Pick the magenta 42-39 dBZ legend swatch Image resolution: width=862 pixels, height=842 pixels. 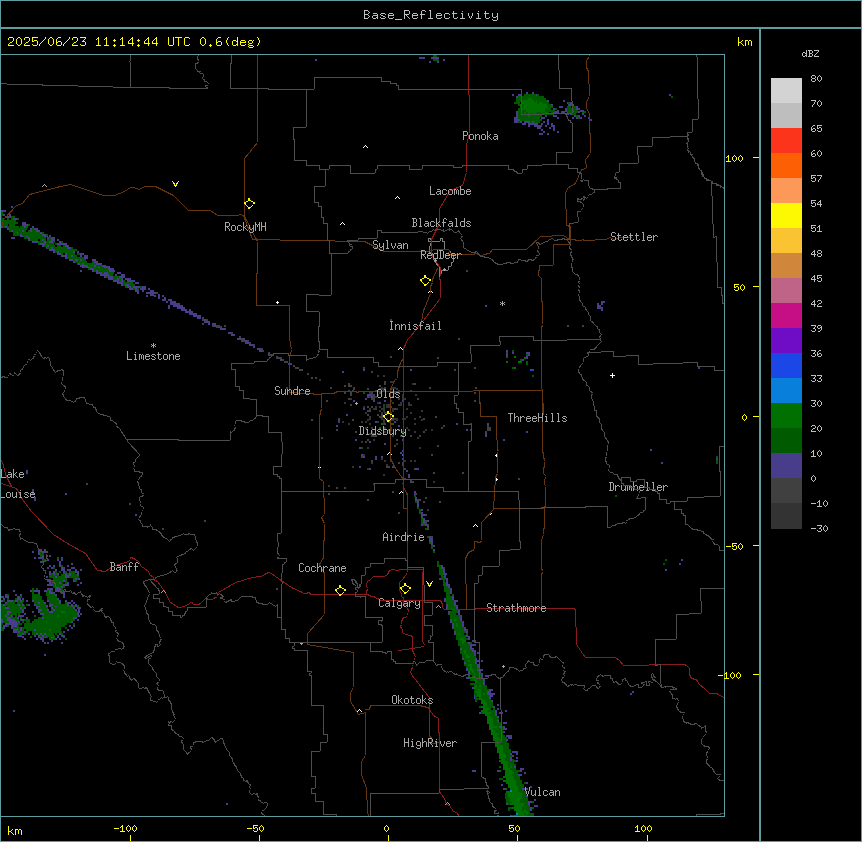(786, 315)
